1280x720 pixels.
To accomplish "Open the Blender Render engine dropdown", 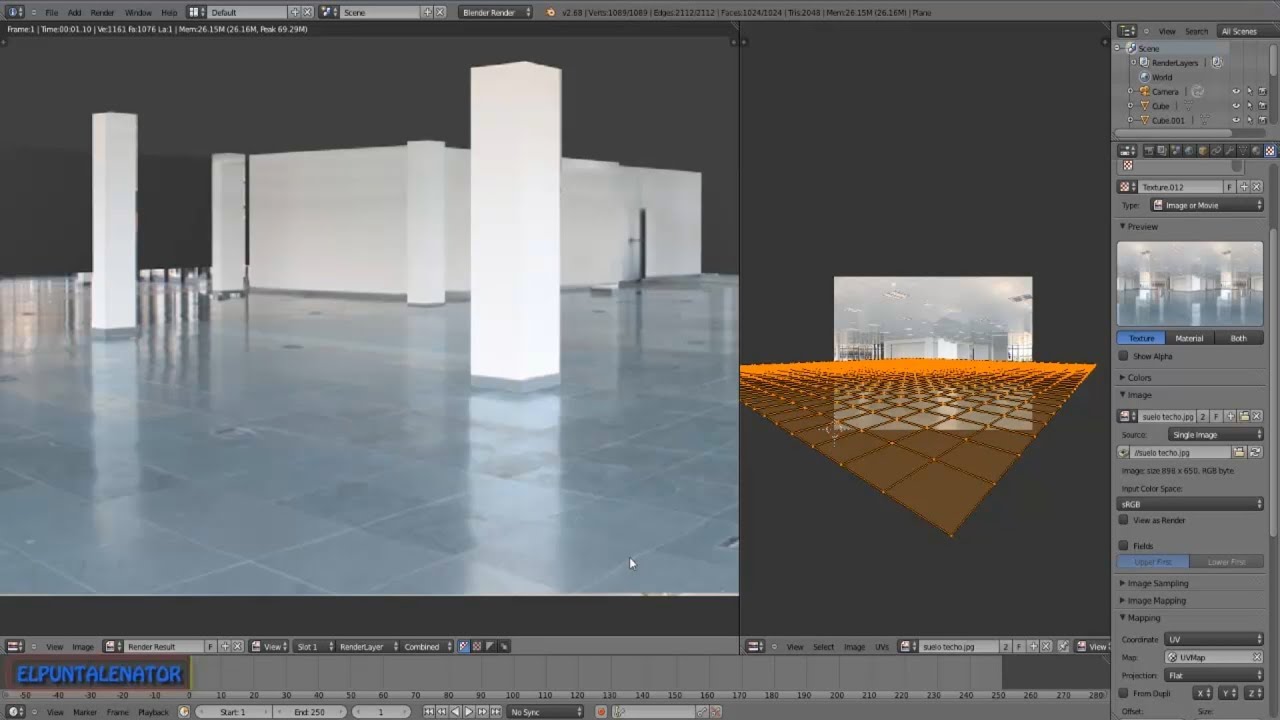I will pos(496,12).
